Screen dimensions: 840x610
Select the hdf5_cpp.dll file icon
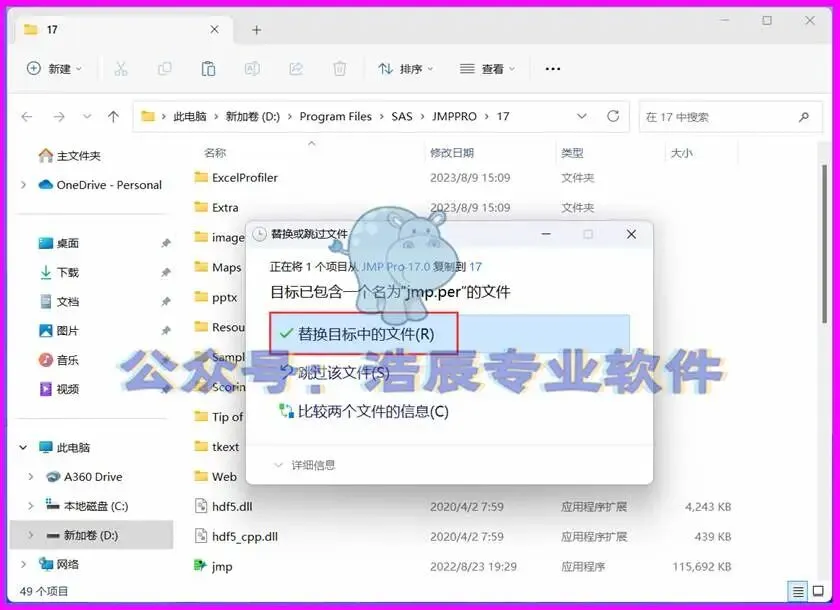[201, 536]
